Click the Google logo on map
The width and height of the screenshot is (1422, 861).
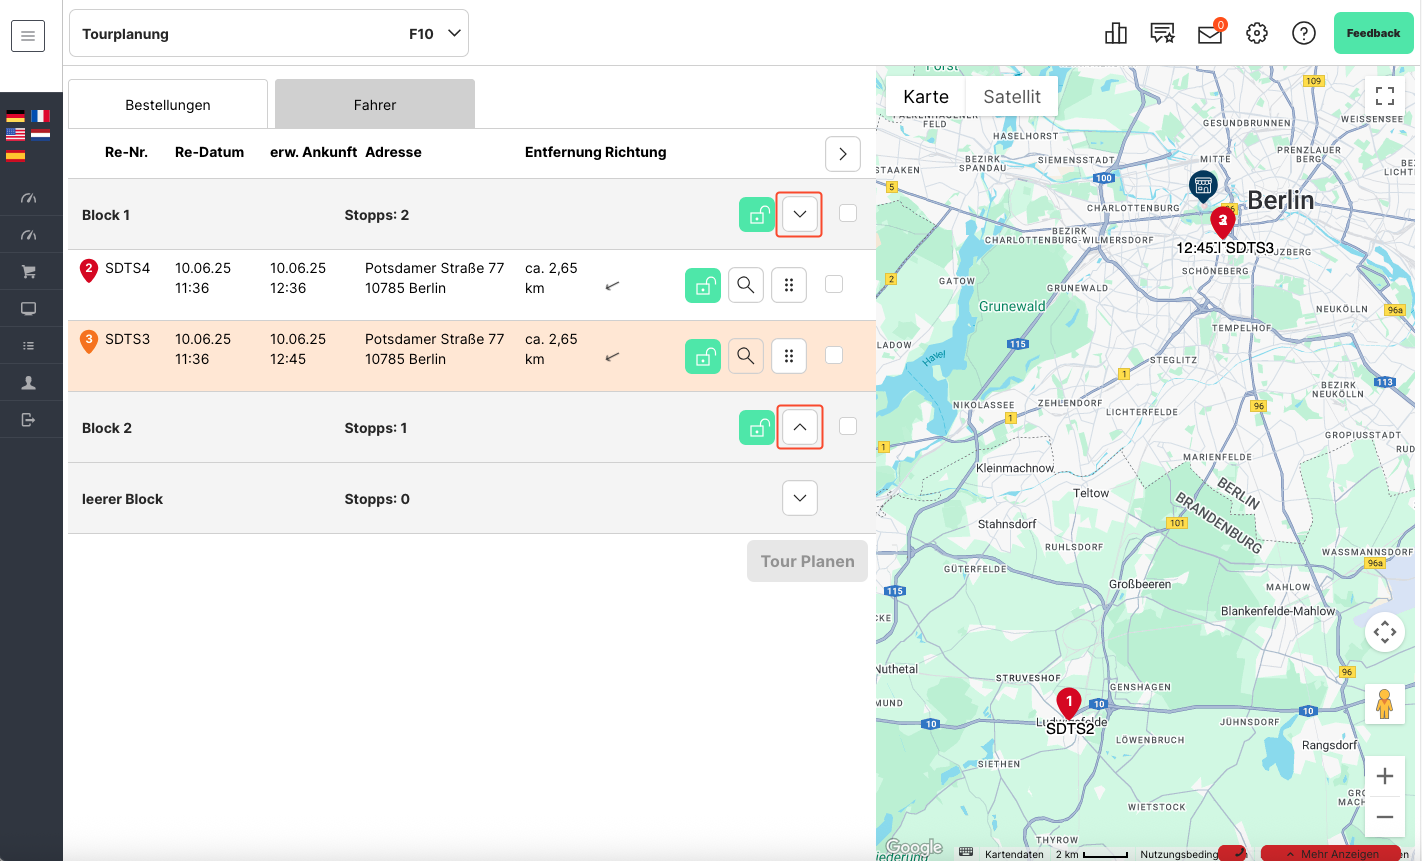[913, 848]
